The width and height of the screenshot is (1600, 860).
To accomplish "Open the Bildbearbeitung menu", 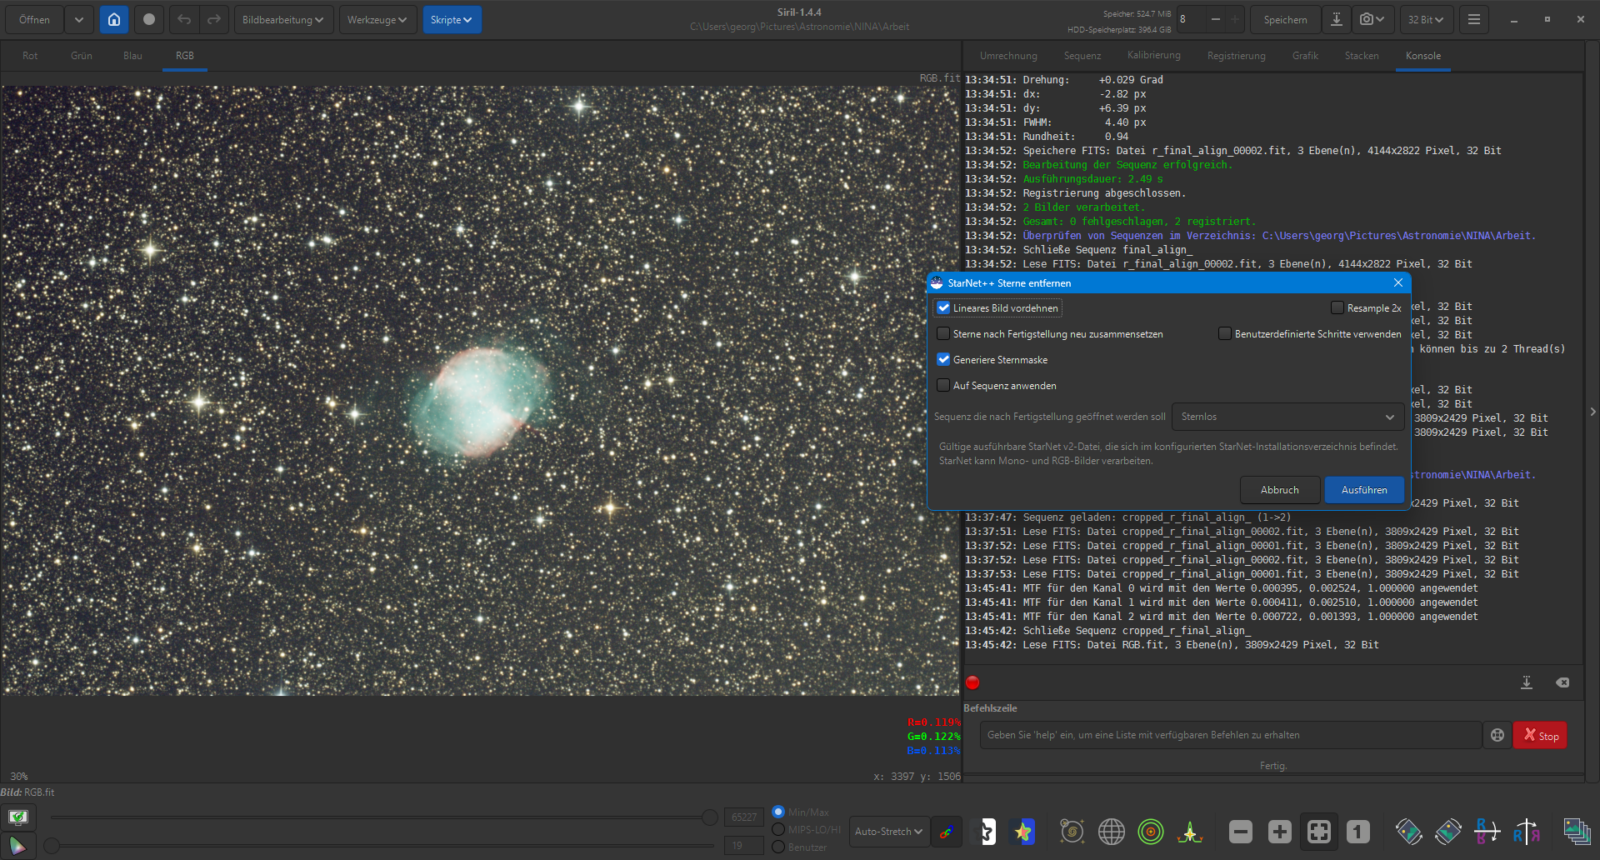I will [283, 19].
